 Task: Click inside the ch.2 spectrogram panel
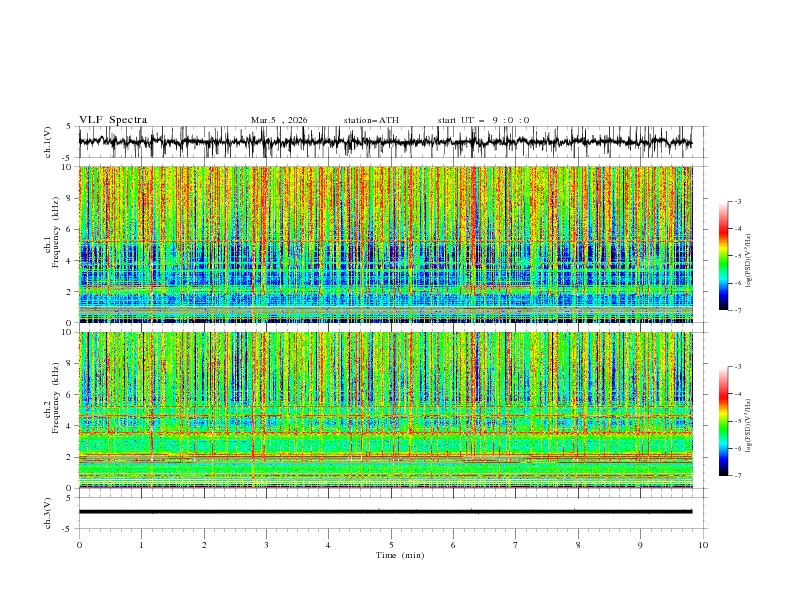(x=385, y=410)
